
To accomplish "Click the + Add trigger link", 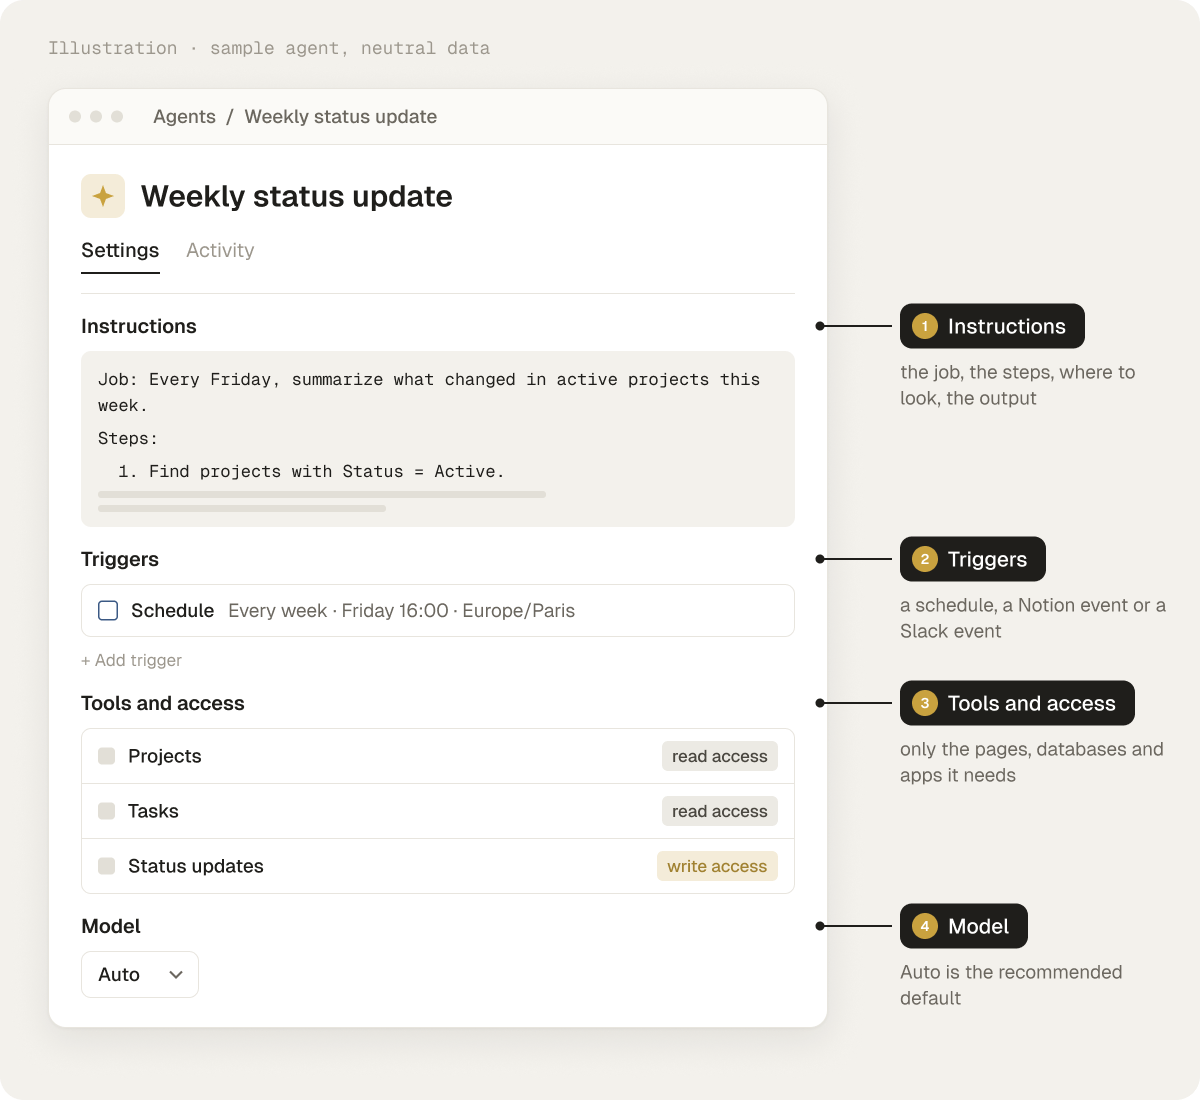I will coord(131,660).
